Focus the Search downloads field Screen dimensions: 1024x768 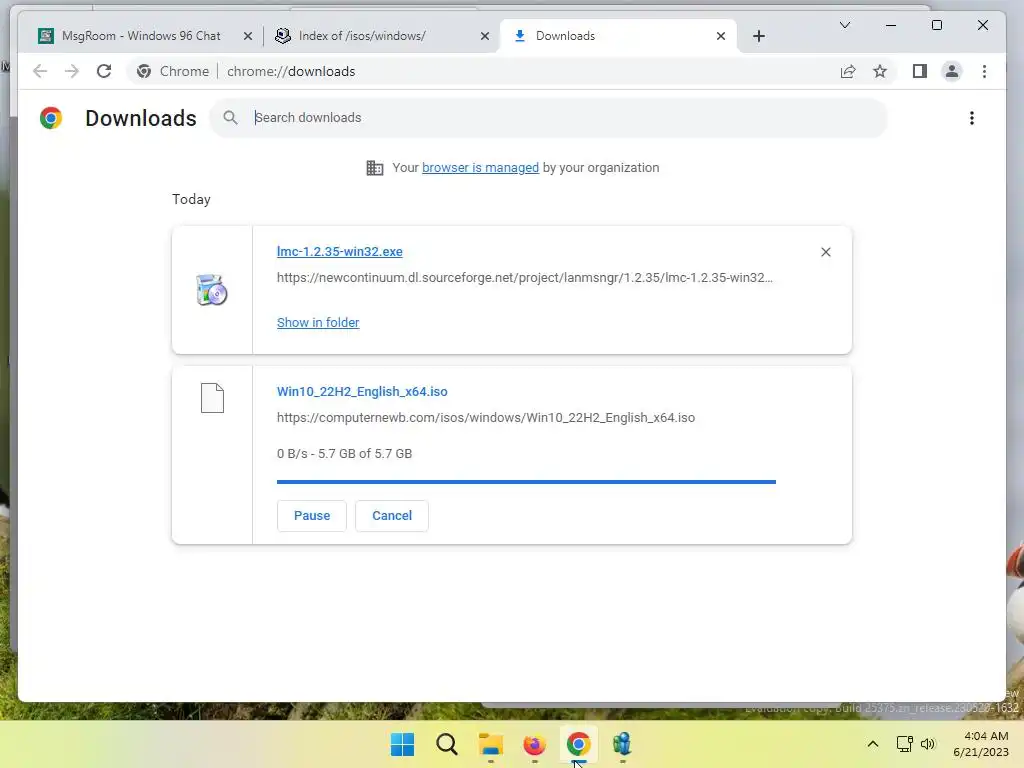coord(549,118)
